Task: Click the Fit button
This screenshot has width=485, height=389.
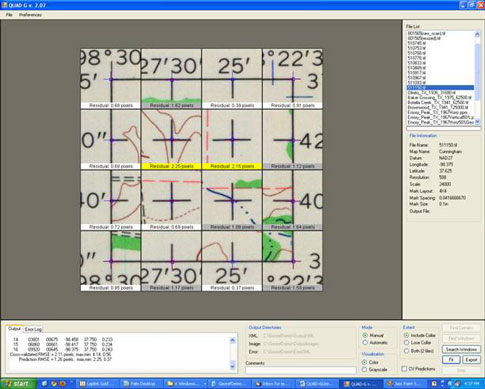Action: click(451, 360)
